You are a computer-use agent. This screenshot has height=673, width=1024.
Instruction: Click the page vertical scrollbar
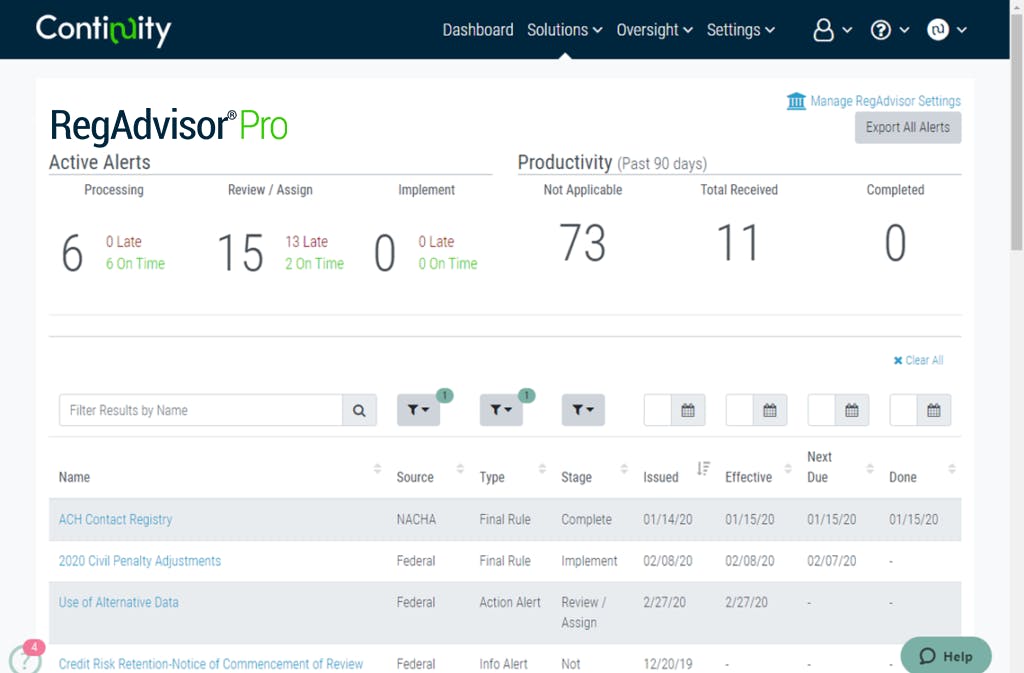pos(1017,131)
